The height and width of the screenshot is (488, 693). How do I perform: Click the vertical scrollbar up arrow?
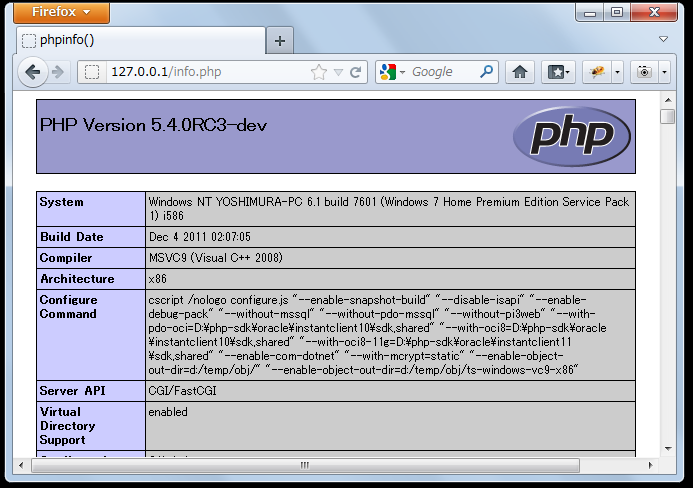(x=668, y=100)
